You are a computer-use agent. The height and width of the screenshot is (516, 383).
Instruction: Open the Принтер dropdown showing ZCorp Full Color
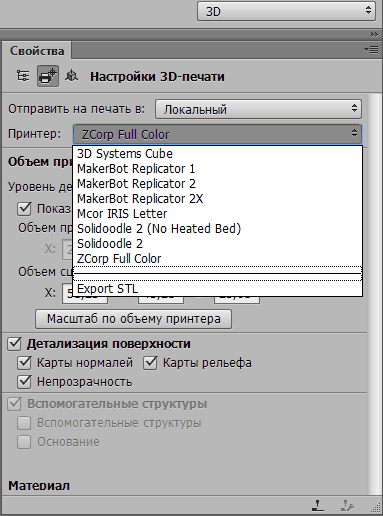coord(217,134)
